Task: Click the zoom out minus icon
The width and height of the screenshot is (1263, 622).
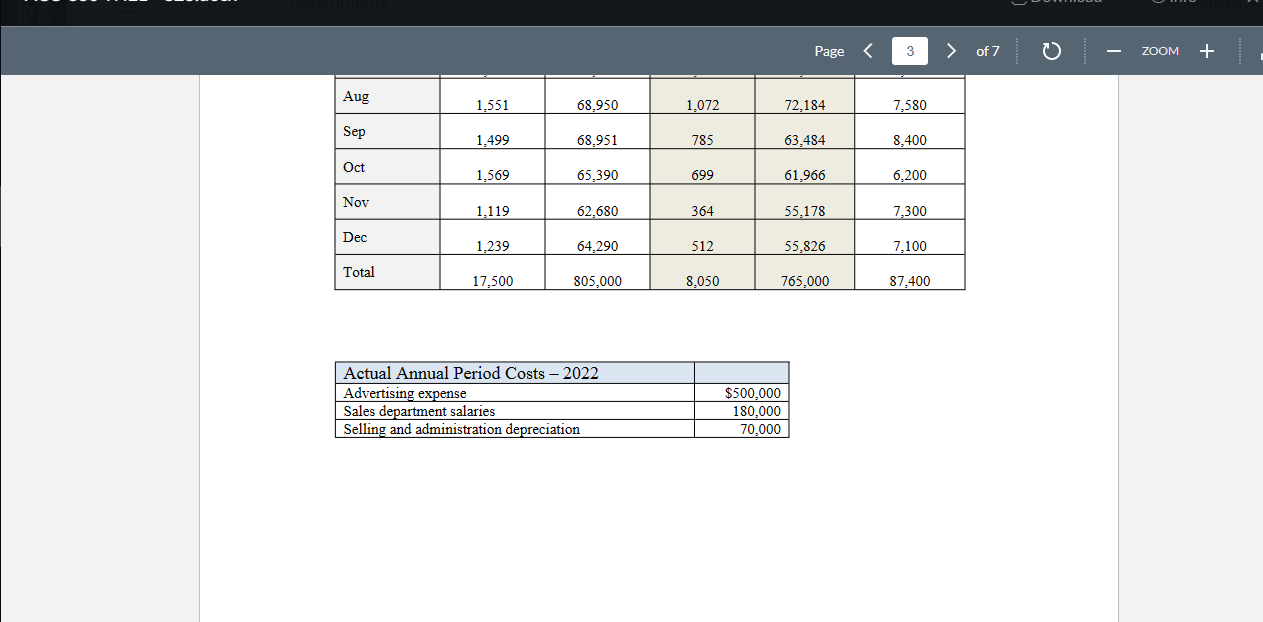Action: click(1114, 51)
